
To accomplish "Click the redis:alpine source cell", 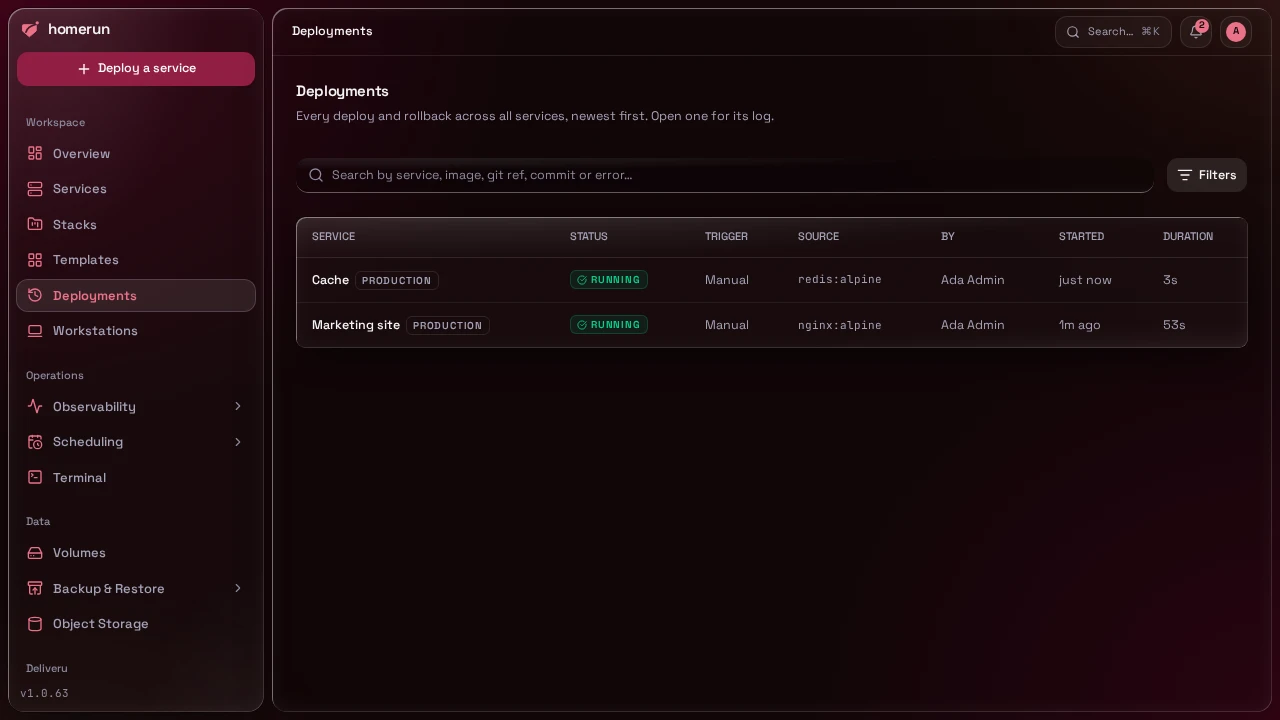I will click(x=840, y=280).
